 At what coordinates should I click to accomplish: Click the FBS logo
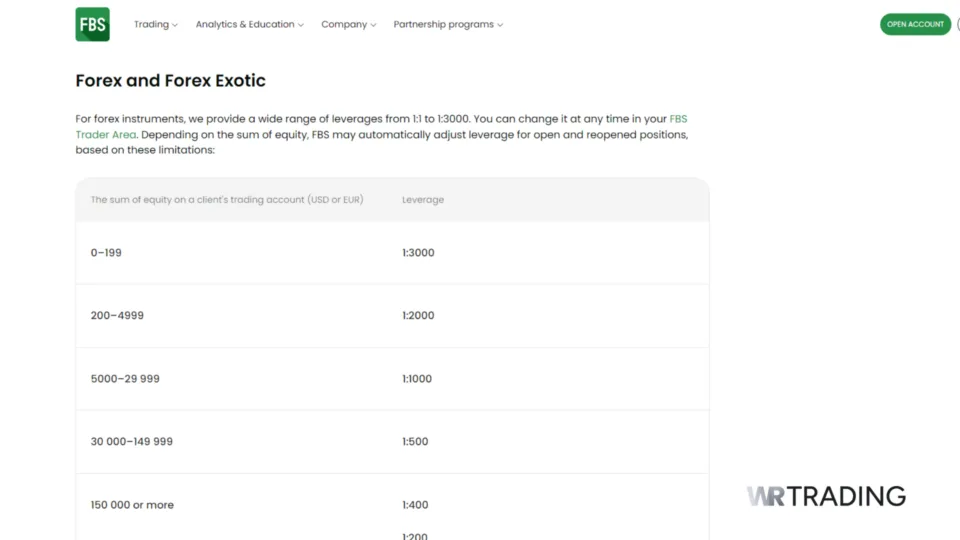coord(92,24)
